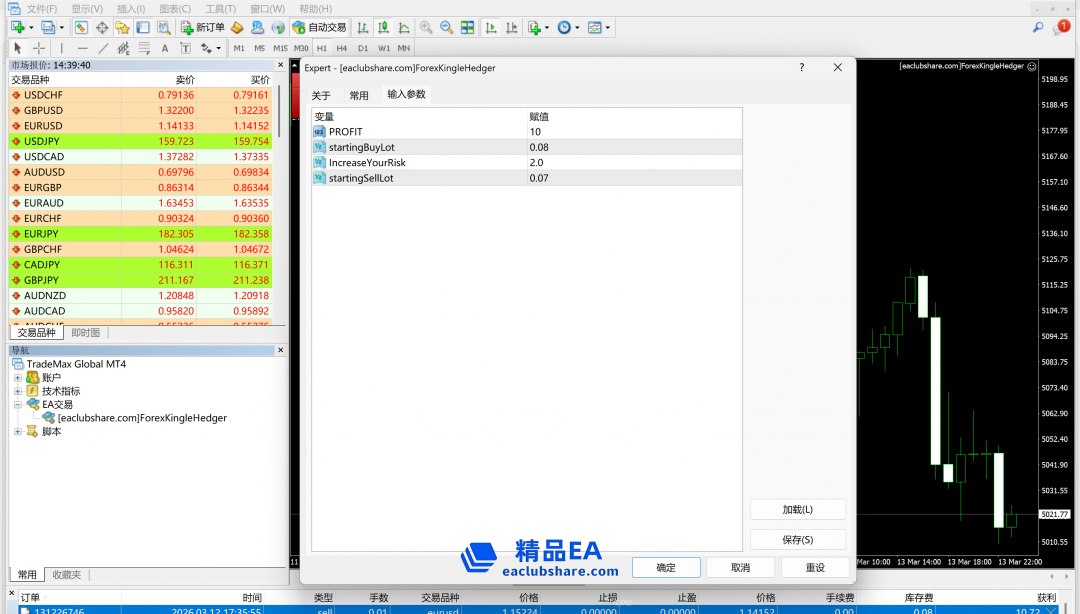Open the 图表(C) menu

coord(175,8)
